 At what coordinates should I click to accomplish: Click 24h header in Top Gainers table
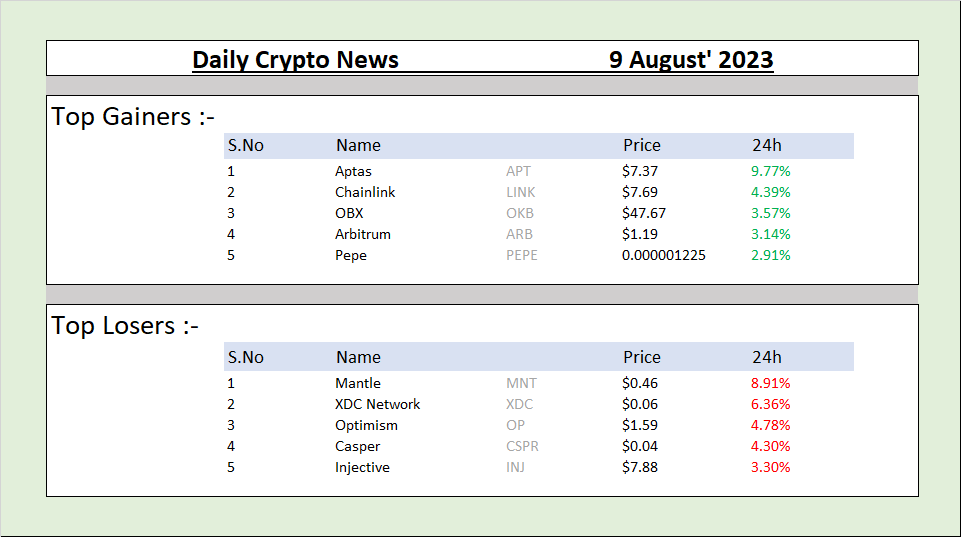[x=767, y=145]
